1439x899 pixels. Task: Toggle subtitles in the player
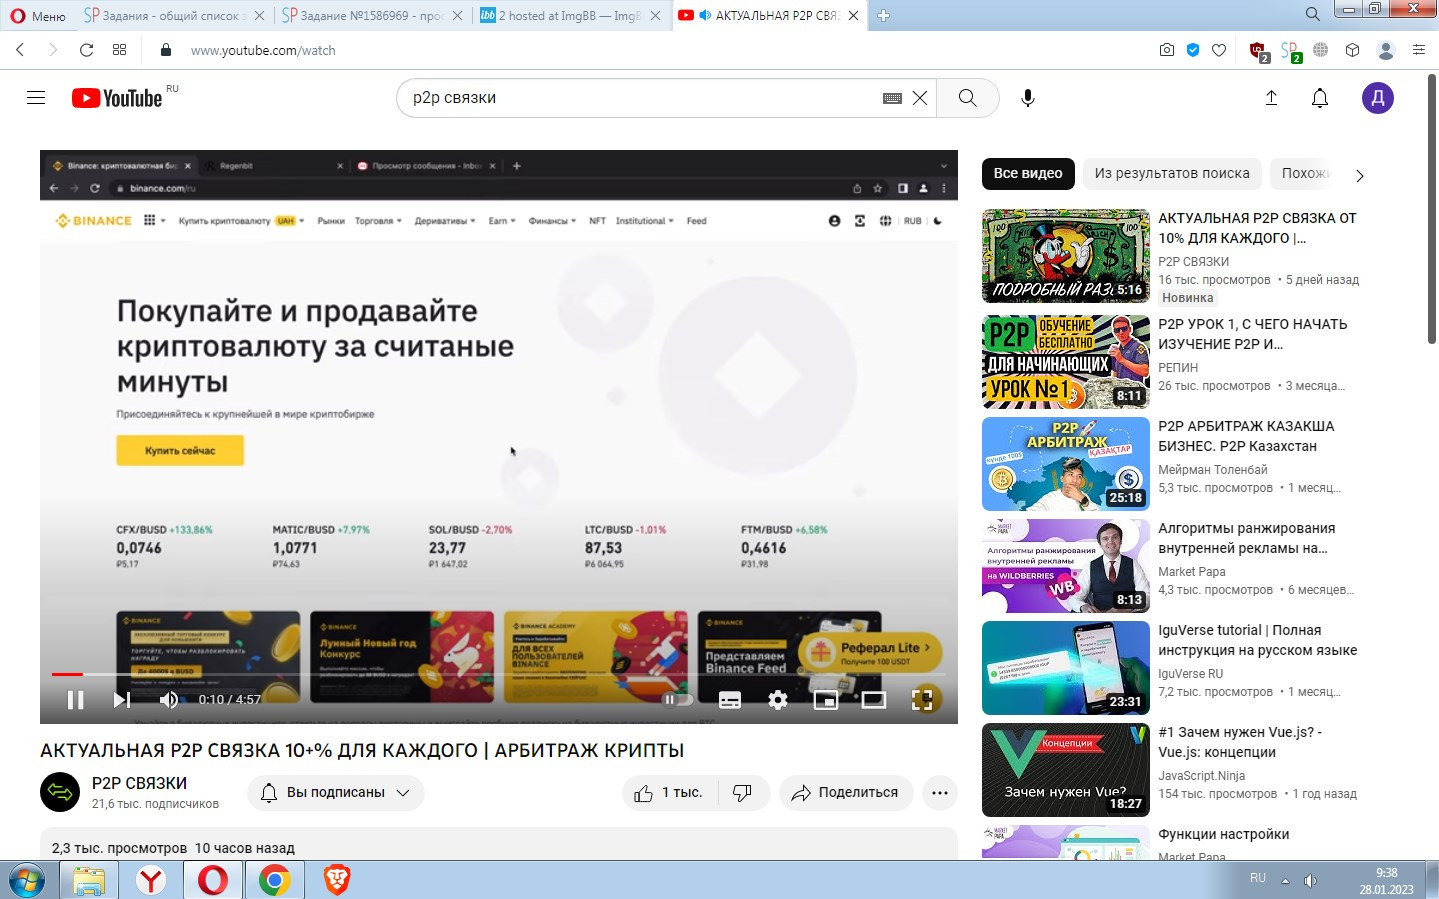tap(730, 700)
